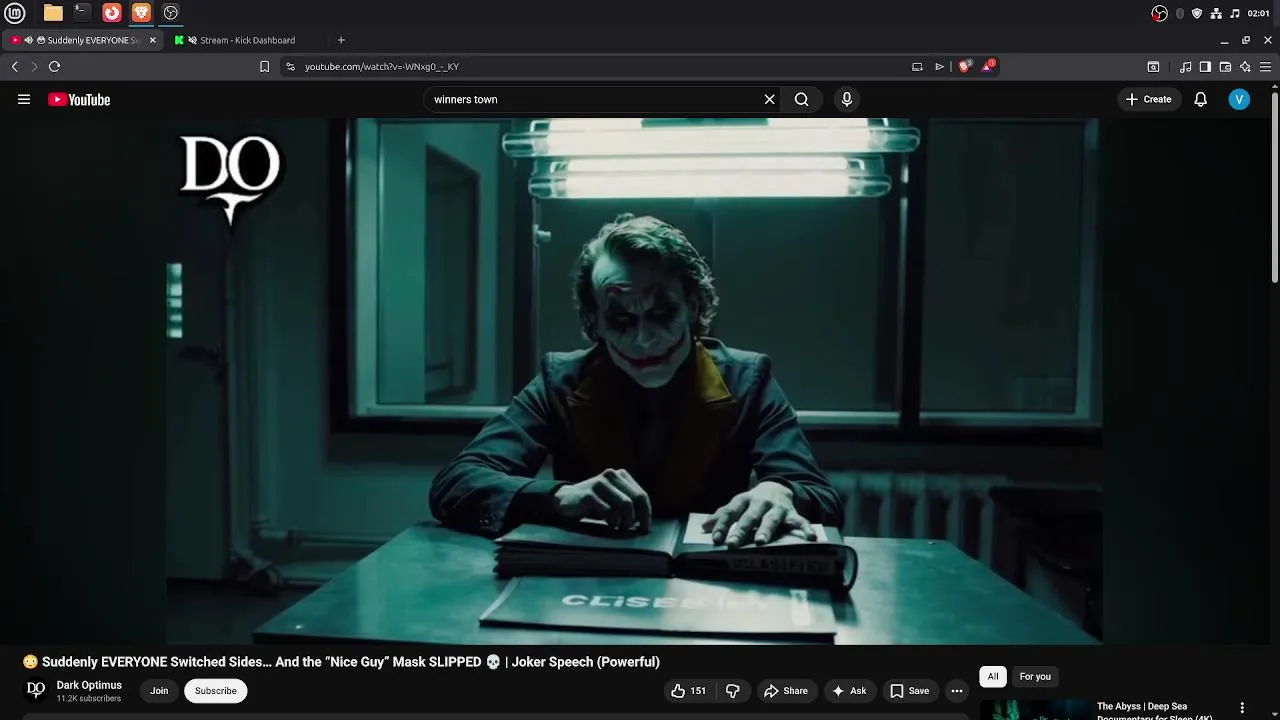This screenshot has width=1280, height=720.
Task: Open Brave Rewards triangle icon
Action: [988, 66]
